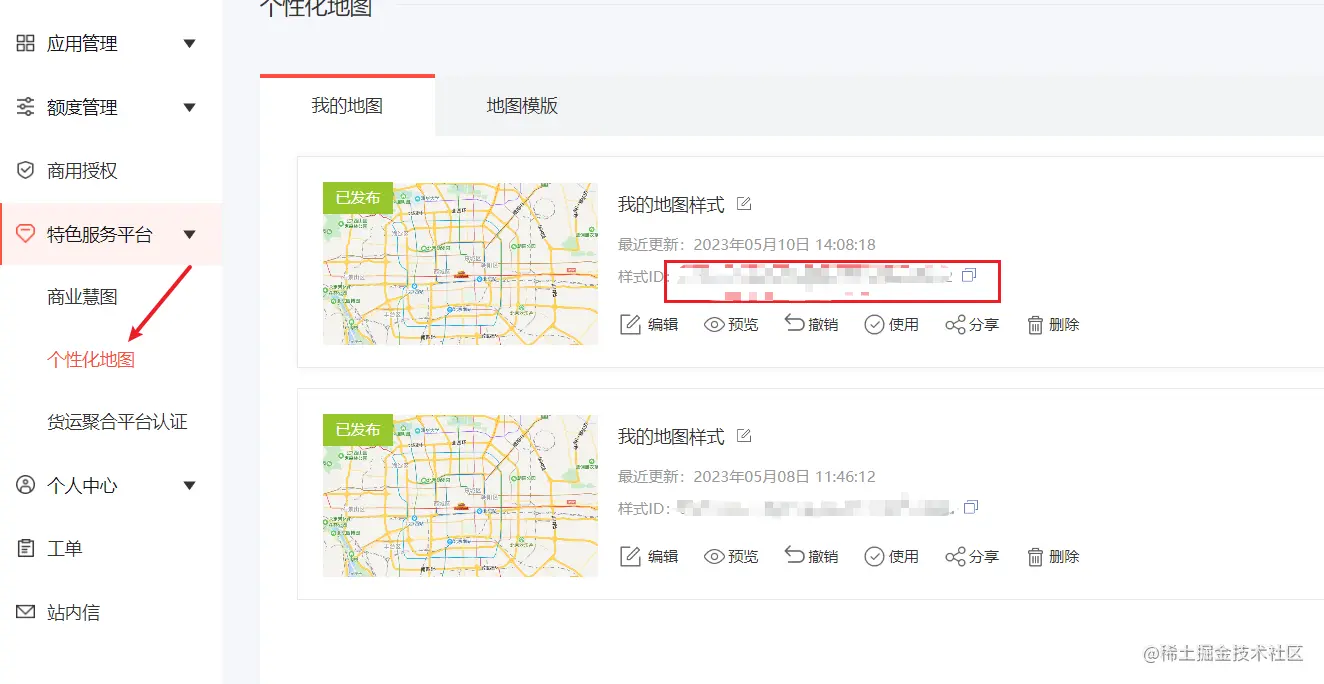Open the 工单 menu item
Image resolution: width=1324 pixels, height=684 pixels.
pos(65,549)
